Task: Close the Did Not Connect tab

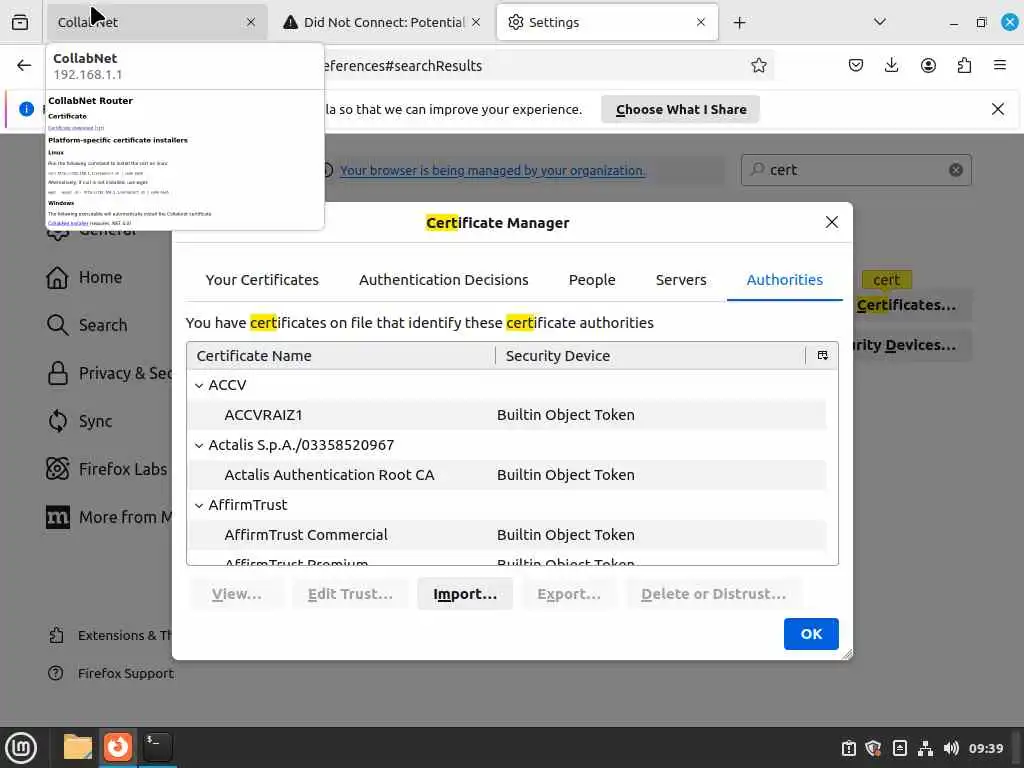Action: [x=476, y=22]
